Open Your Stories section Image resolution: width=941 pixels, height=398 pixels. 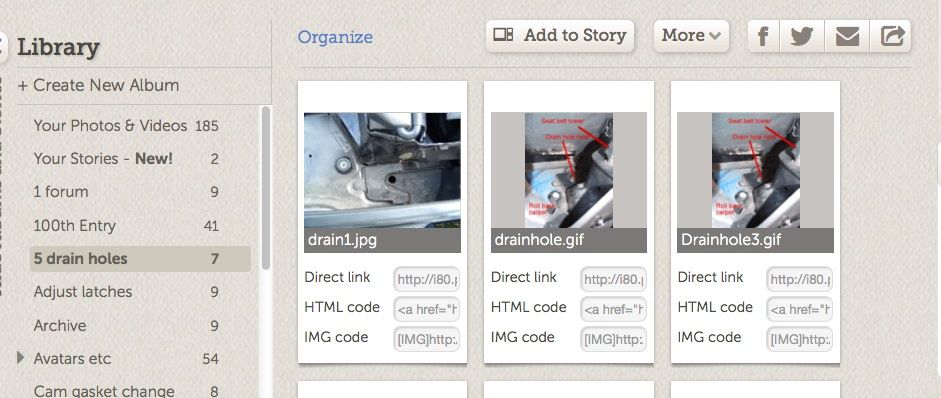pyautogui.click(x=126, y=159)
